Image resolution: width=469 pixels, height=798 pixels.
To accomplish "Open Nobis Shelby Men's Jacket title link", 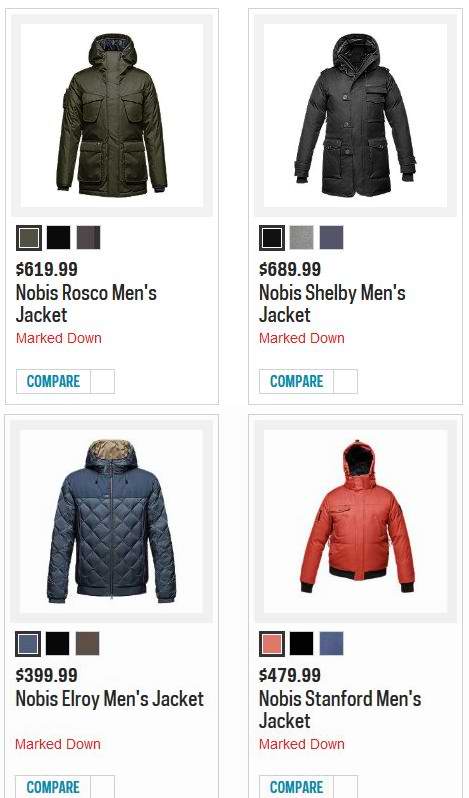I will [332, 304].
